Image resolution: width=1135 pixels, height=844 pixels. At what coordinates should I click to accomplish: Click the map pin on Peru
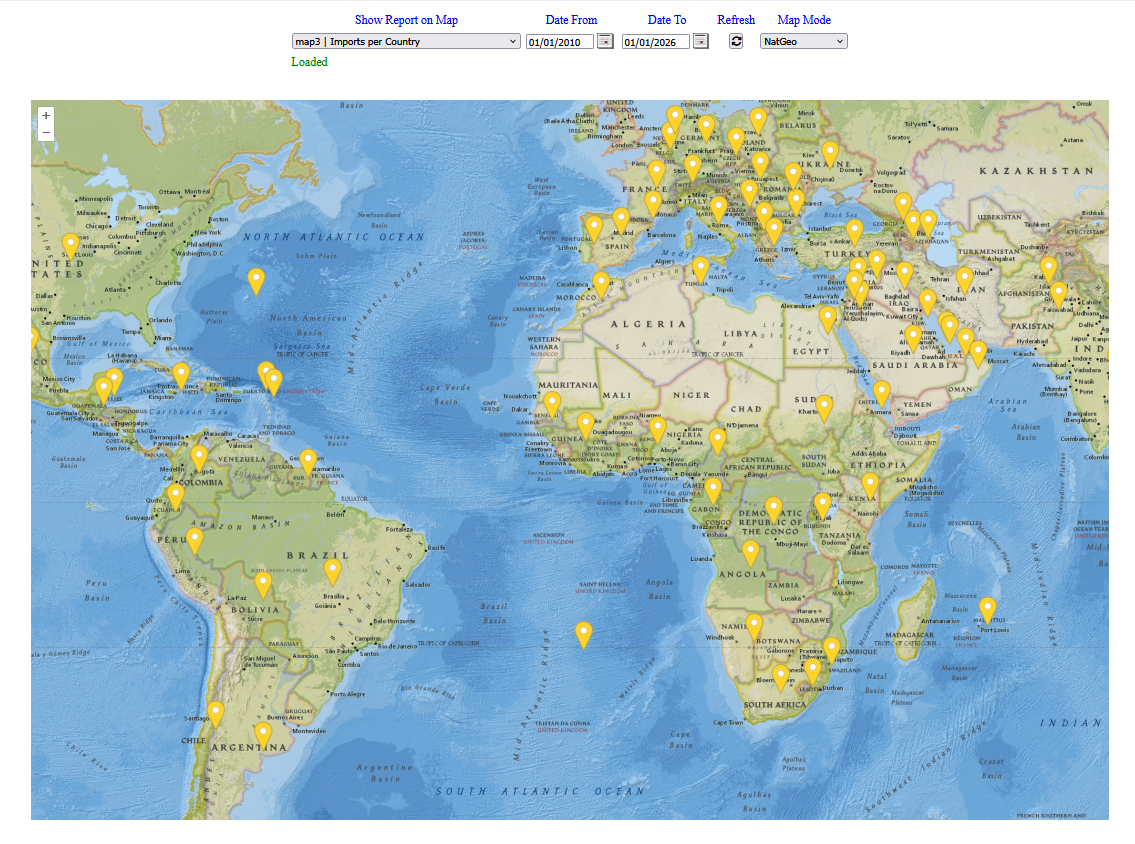point(195,540)
